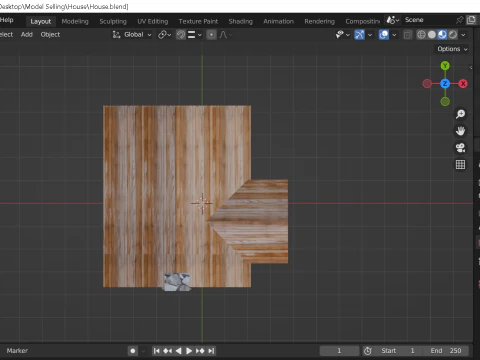This screenshot has height=360, width=480.
Task: Open the Global transform orientation dropdown
Action: point(132,34)
